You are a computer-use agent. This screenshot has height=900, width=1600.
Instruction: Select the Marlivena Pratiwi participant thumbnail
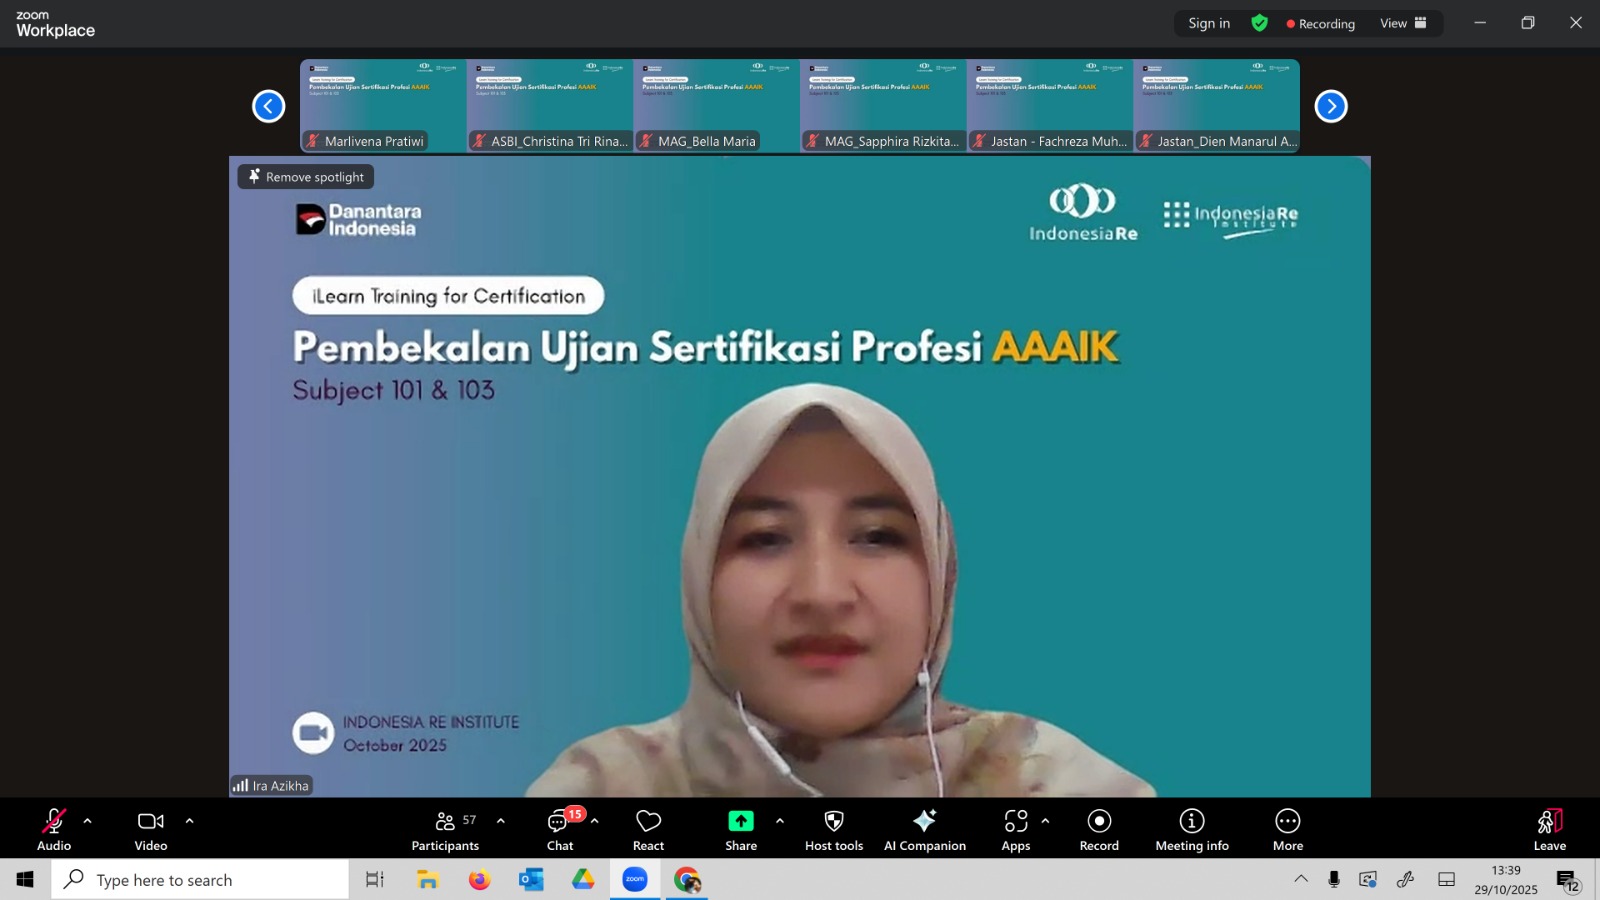pos(383,105)
